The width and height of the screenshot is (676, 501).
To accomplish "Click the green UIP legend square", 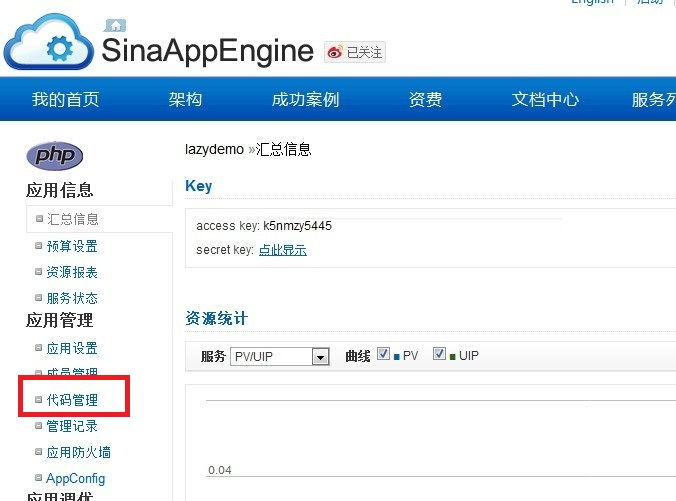I will tap(453, 356).
